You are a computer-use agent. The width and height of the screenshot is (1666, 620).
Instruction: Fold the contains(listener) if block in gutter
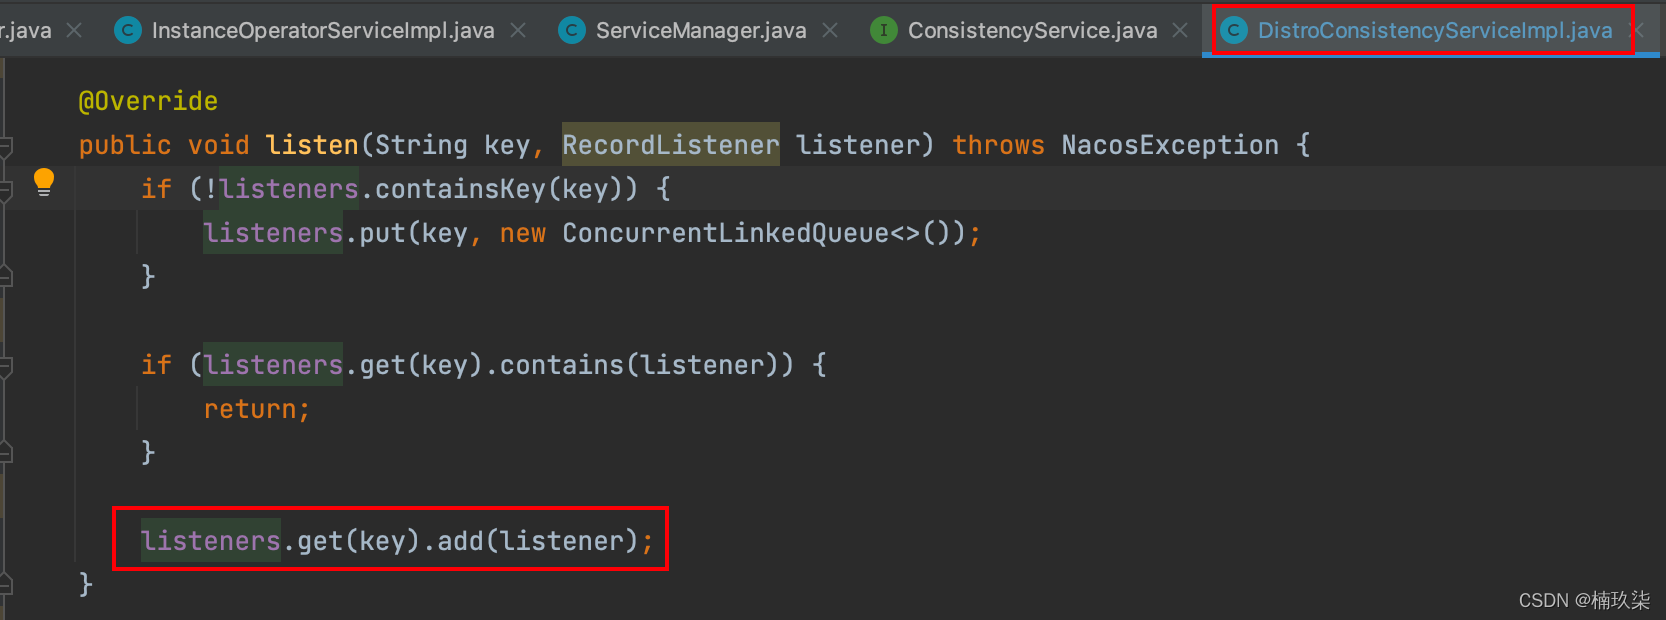(5, 366)
